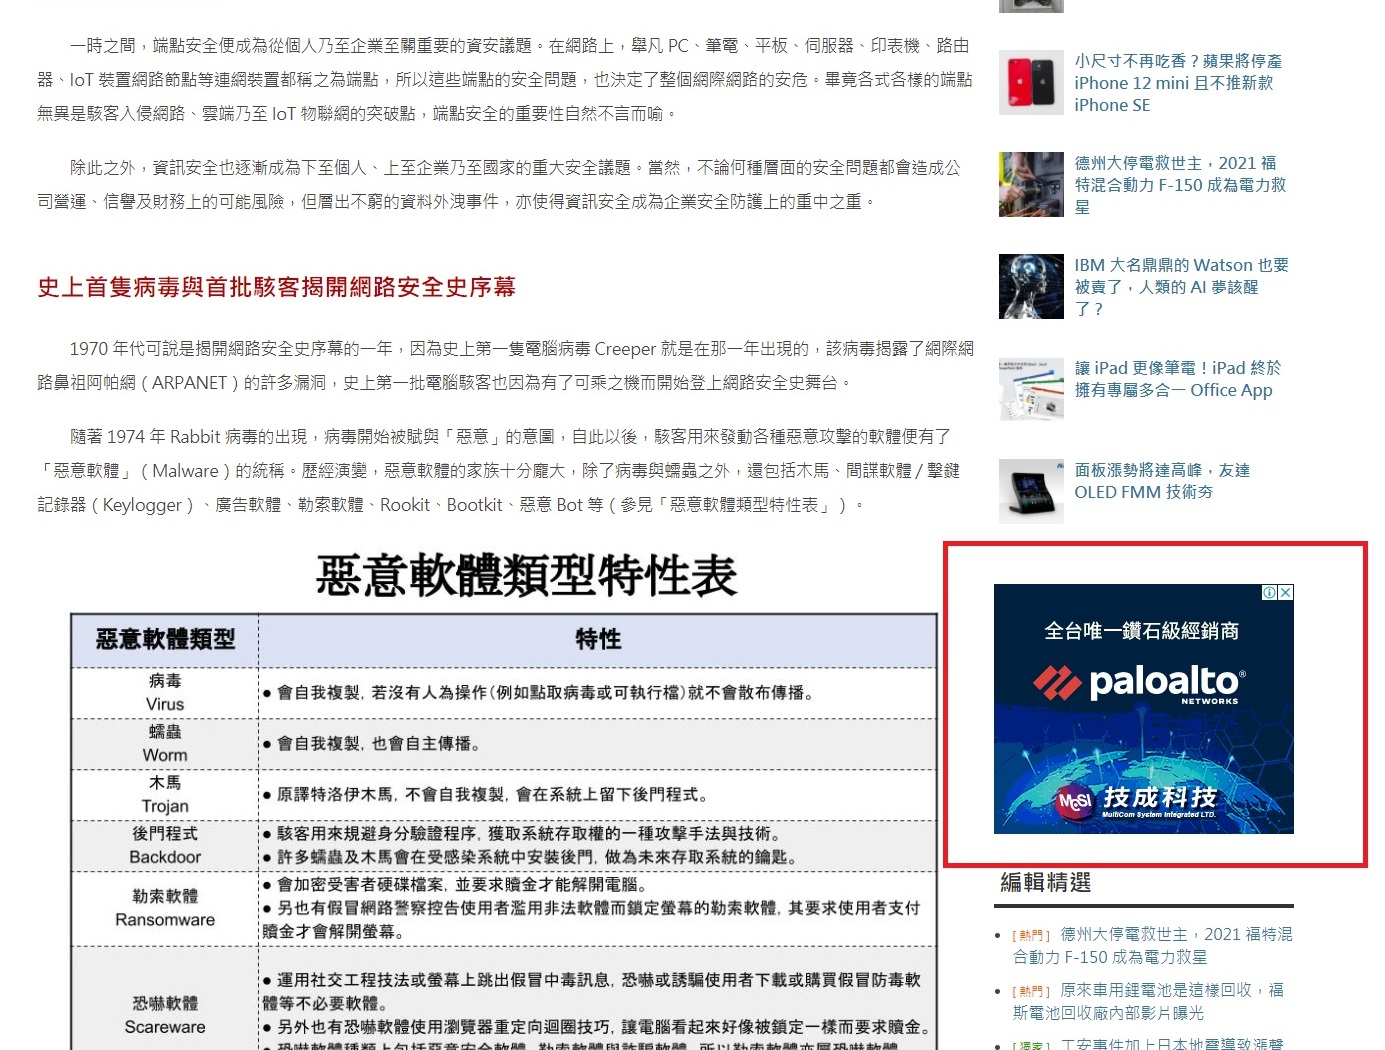Click the paloalto logo in the ad banner

1140,683
